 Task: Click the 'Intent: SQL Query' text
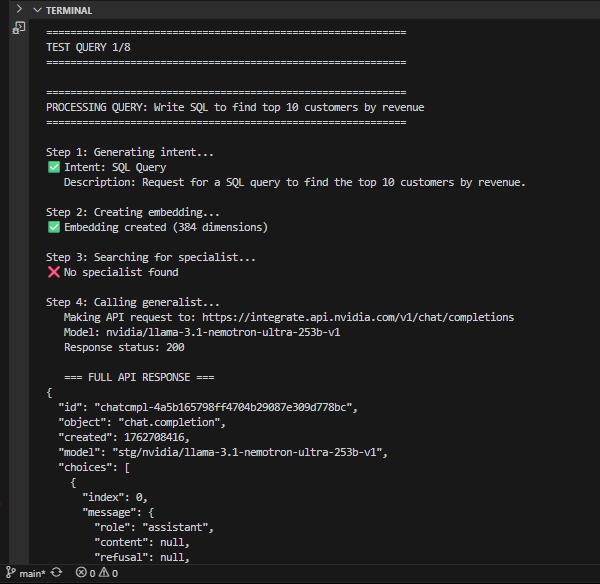[x=115, y=168]
